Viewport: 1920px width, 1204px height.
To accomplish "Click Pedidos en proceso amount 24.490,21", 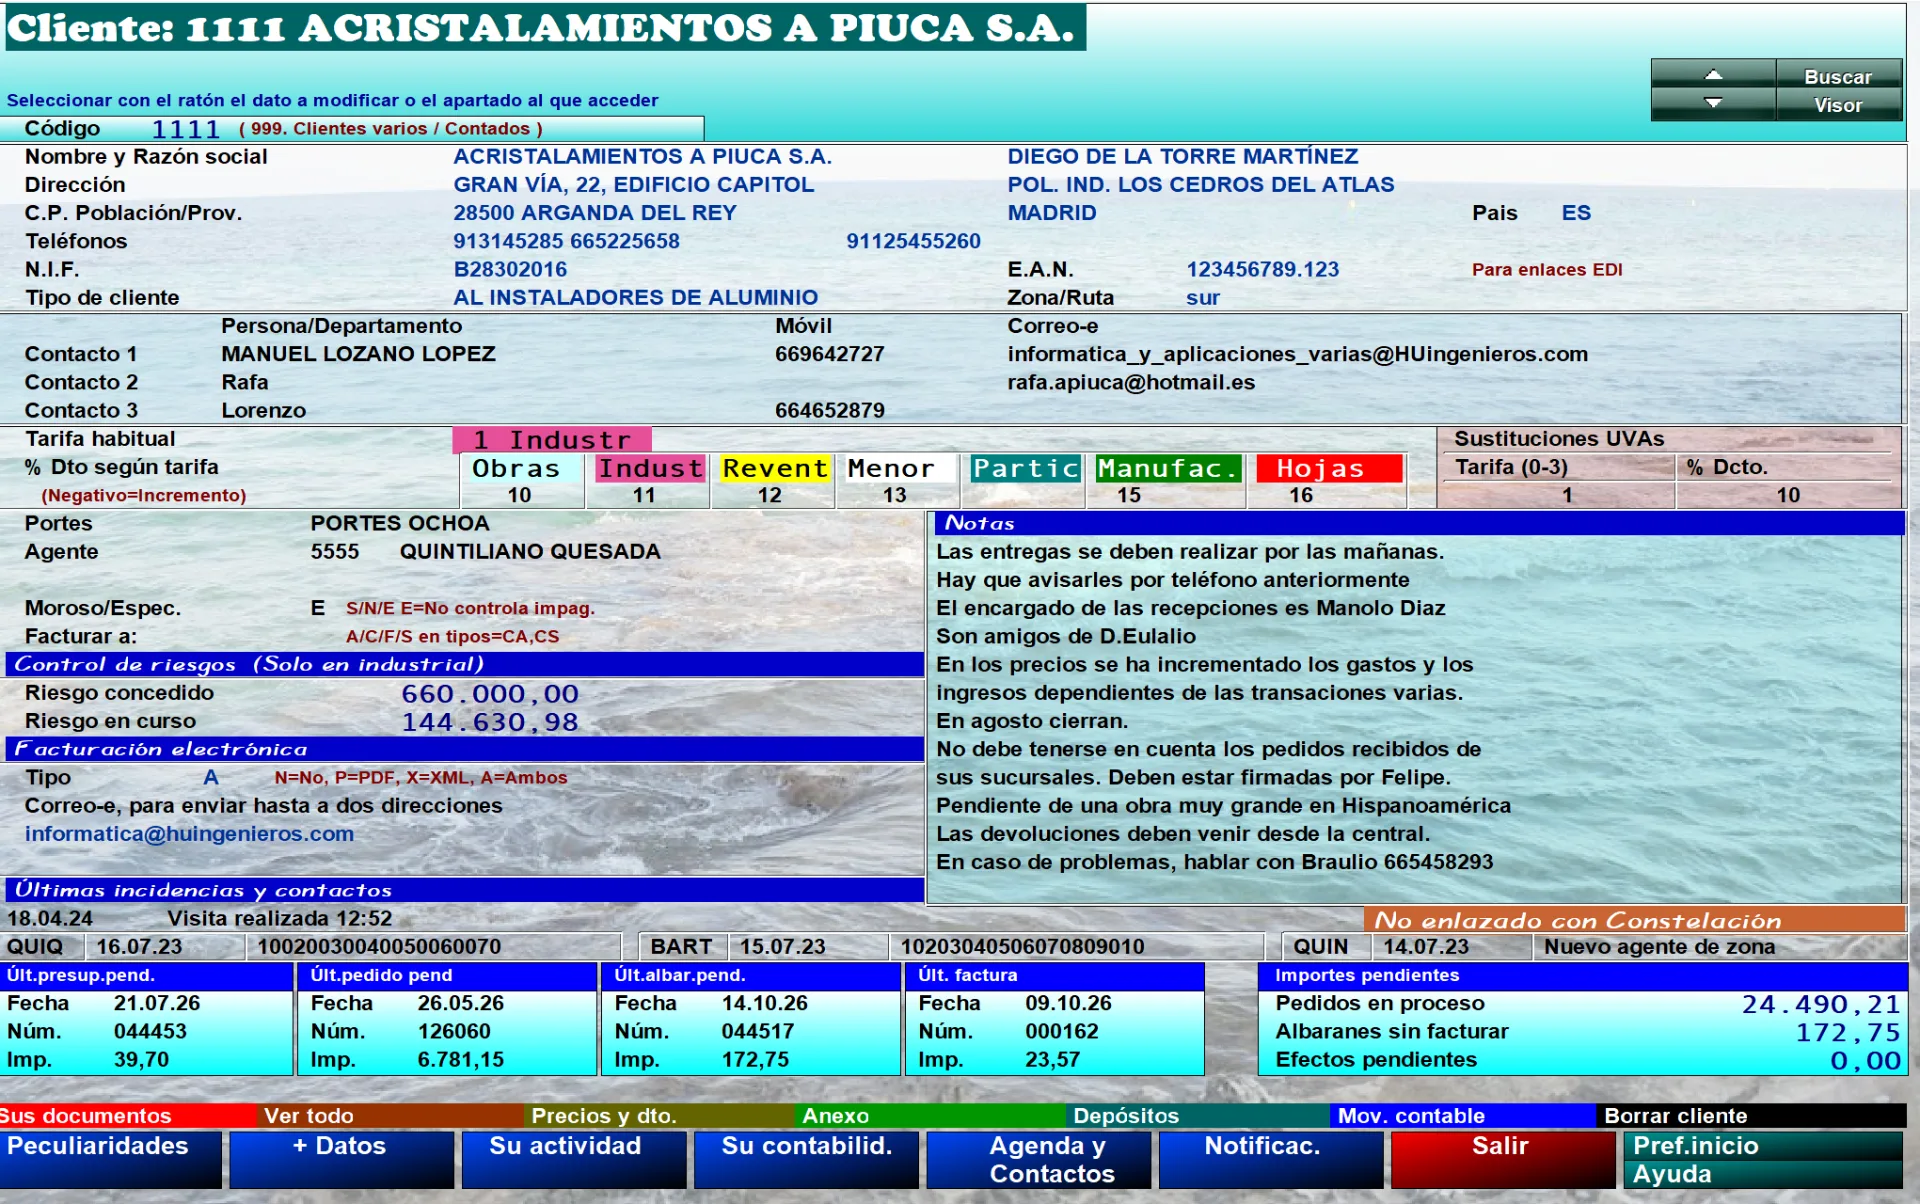I will tap(1820, 1004).
